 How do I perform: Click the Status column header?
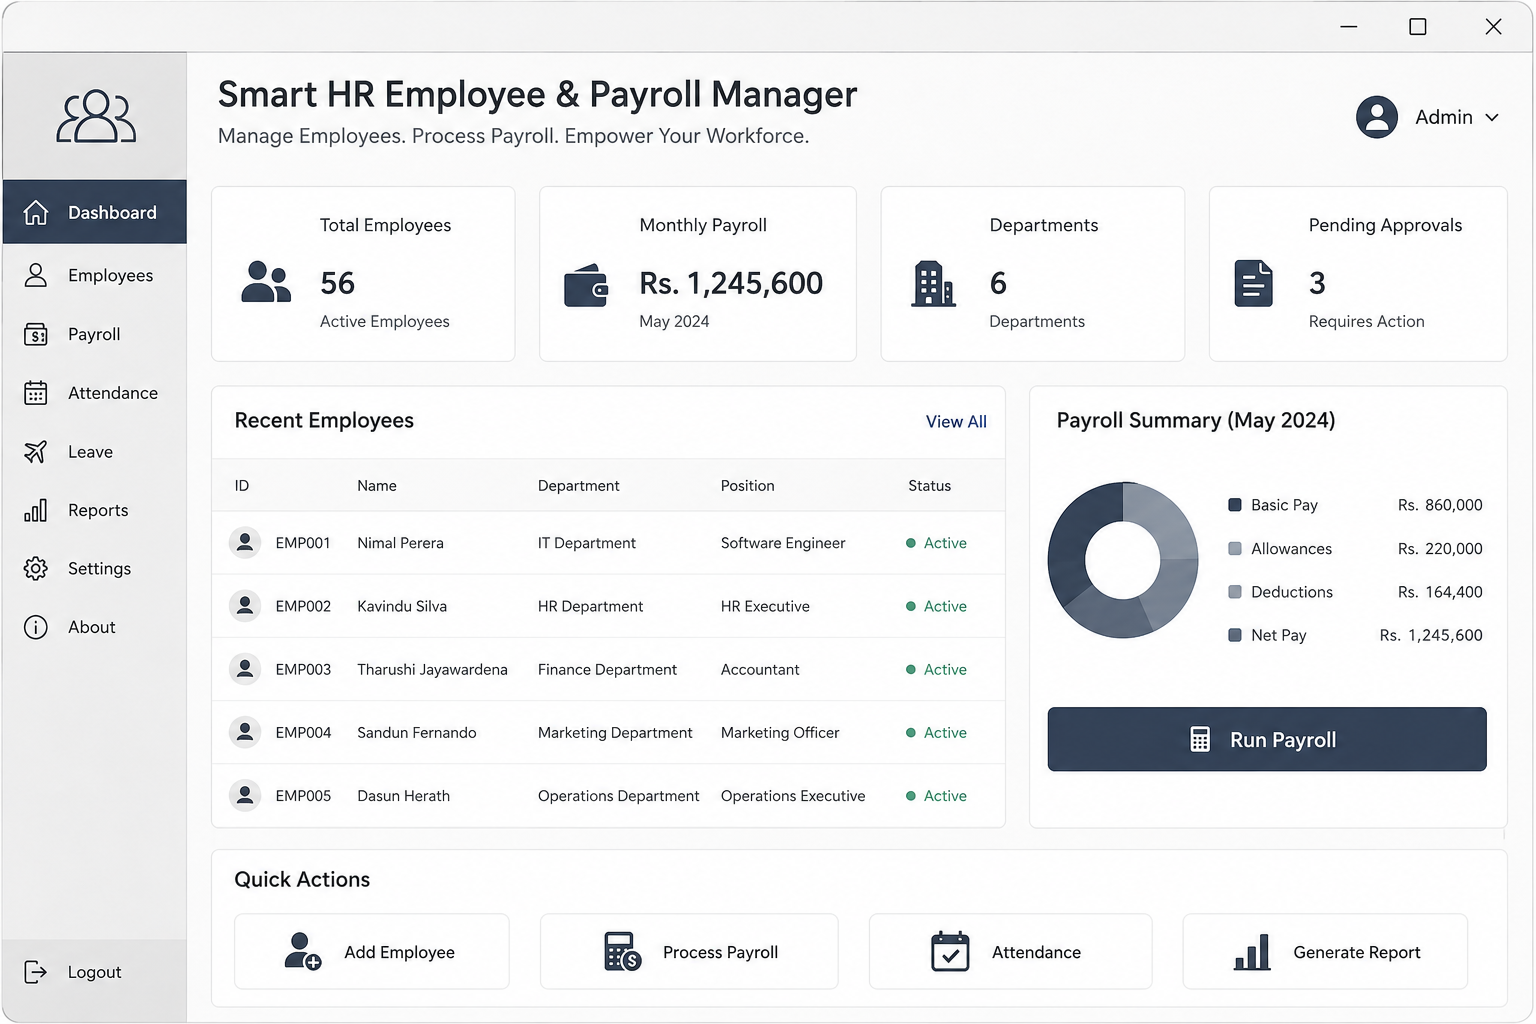click(x=929, y=485)
